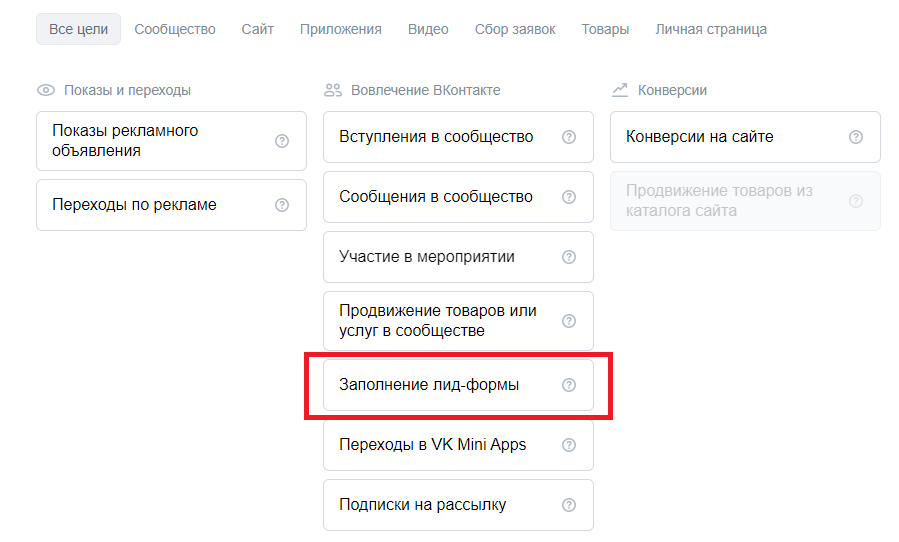Open help for "Переходы в VK Mini Apps"
This screenshot has height=542, width=899.
(x=569, y=445)
